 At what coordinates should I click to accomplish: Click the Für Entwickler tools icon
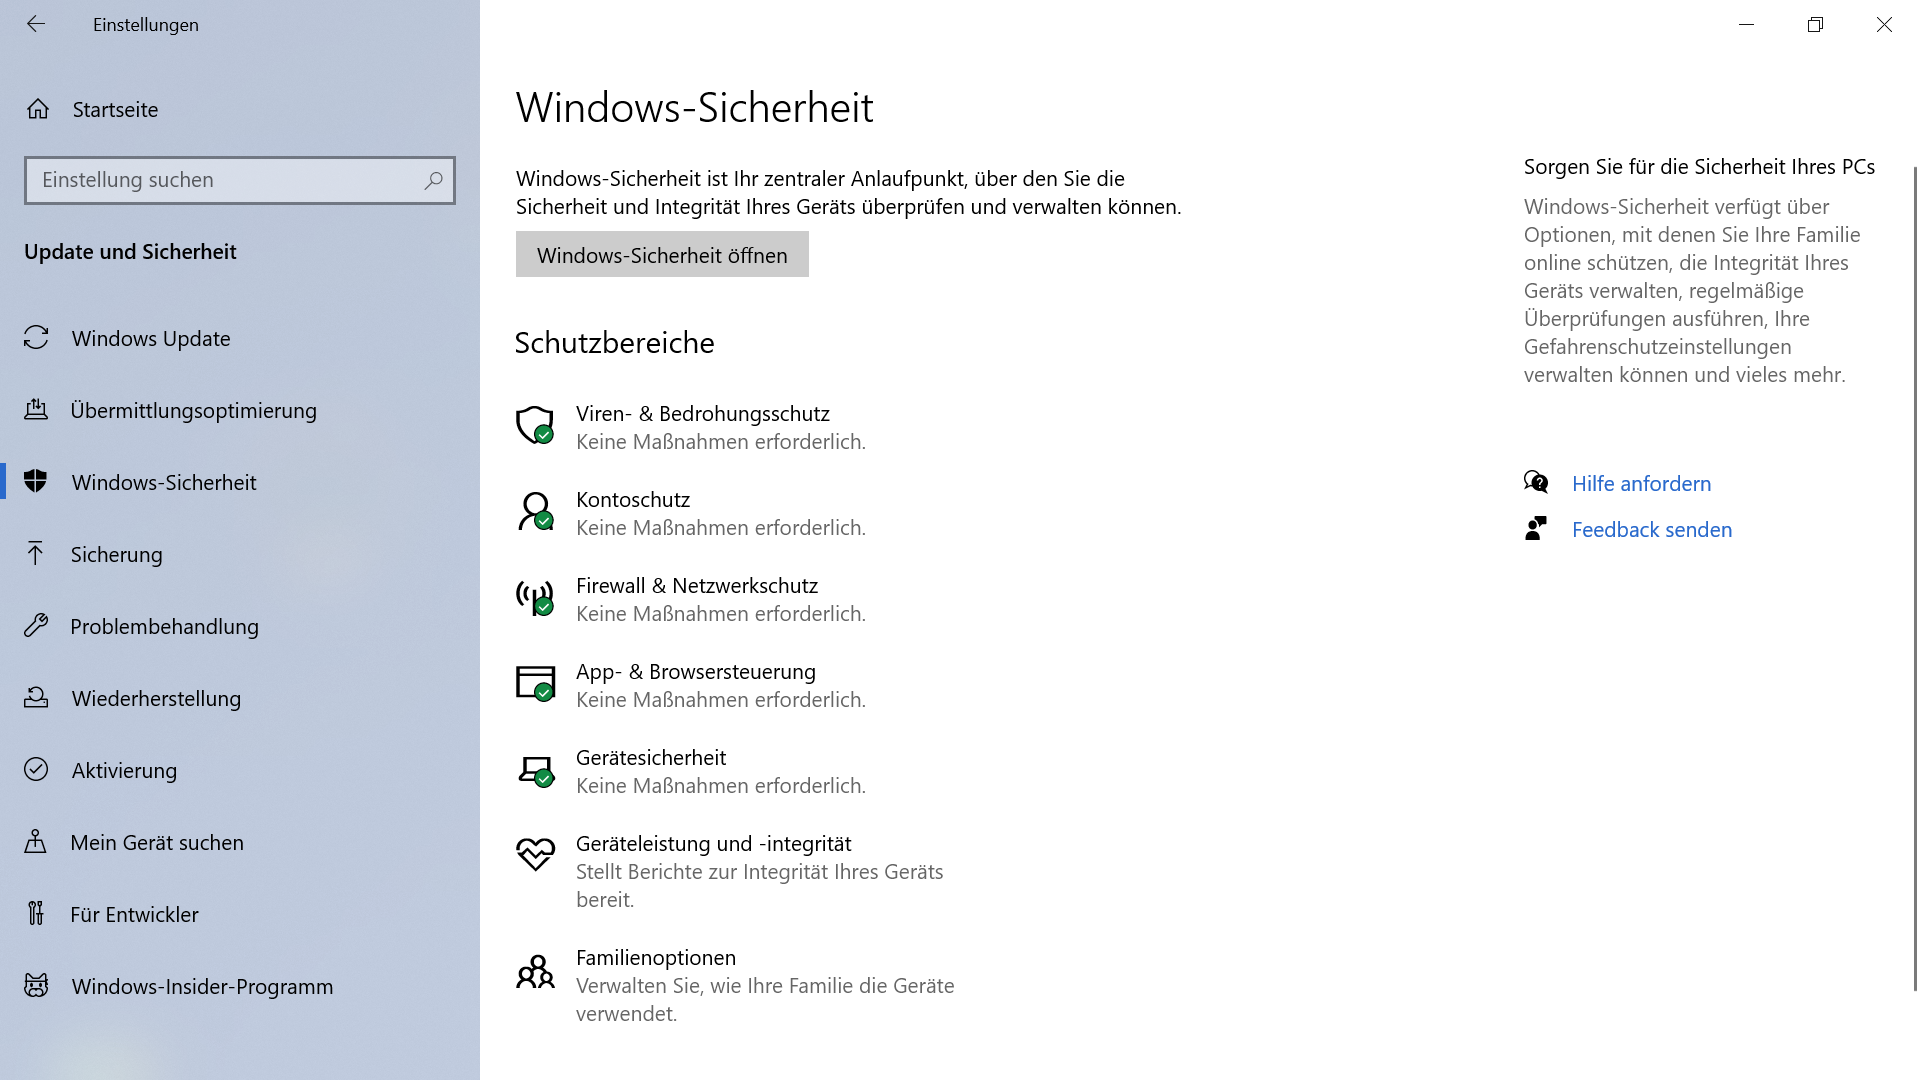coord(36,914)
